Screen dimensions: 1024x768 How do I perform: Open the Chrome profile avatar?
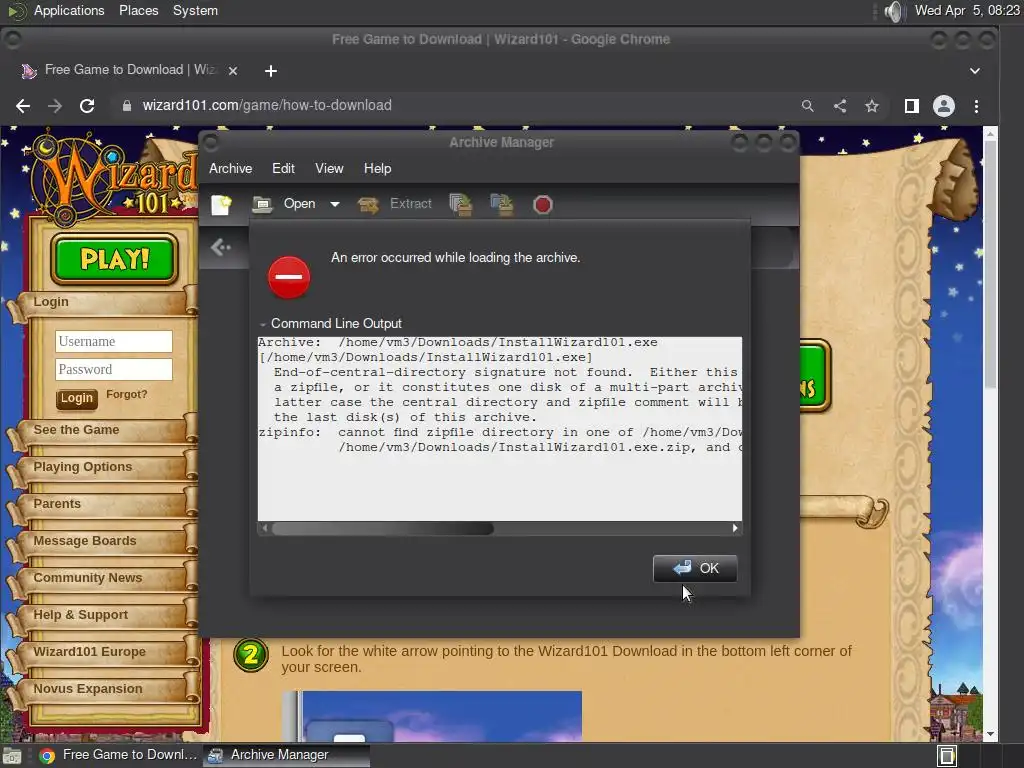coord(944,106)
